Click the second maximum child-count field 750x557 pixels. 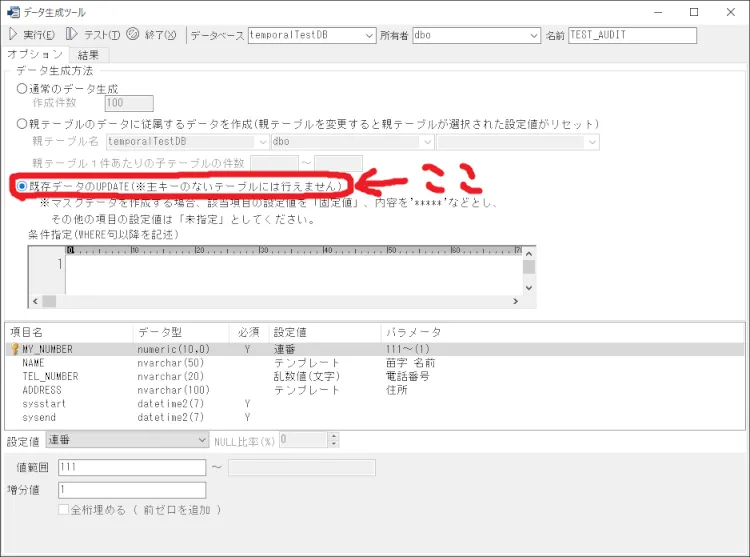coord(338,164)
